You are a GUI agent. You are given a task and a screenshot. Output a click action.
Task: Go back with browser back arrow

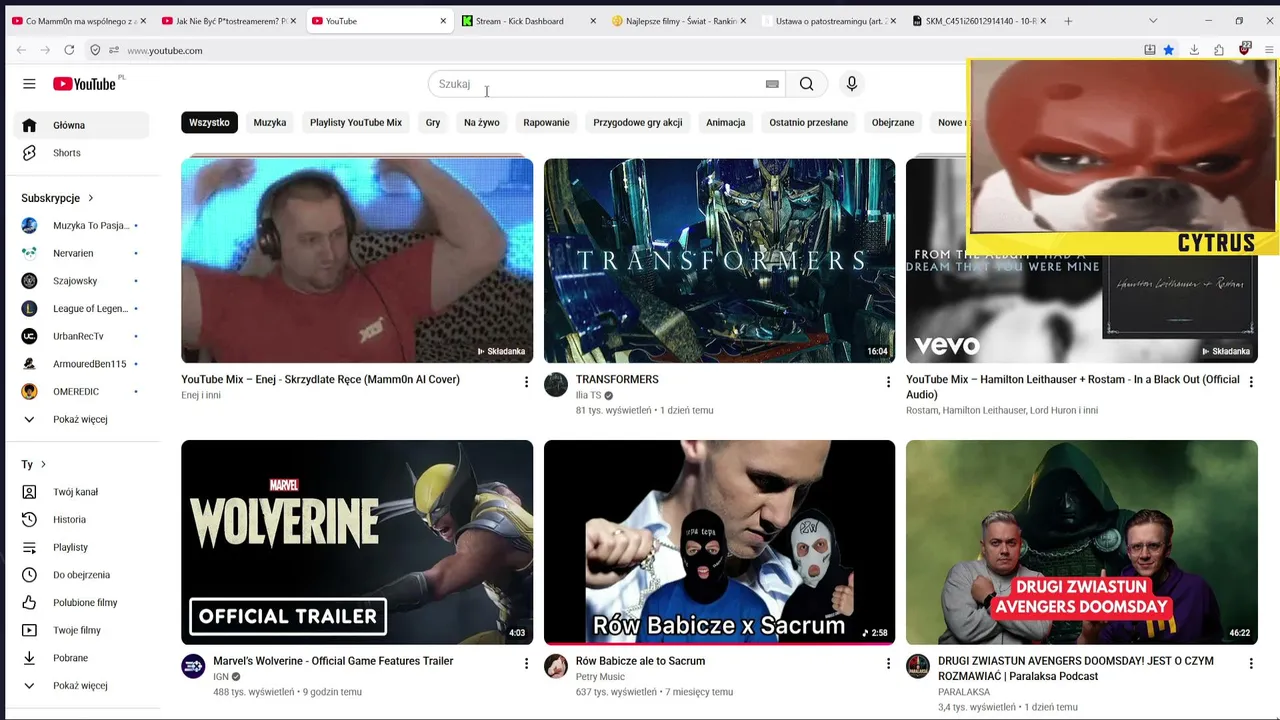pos(21,50)
